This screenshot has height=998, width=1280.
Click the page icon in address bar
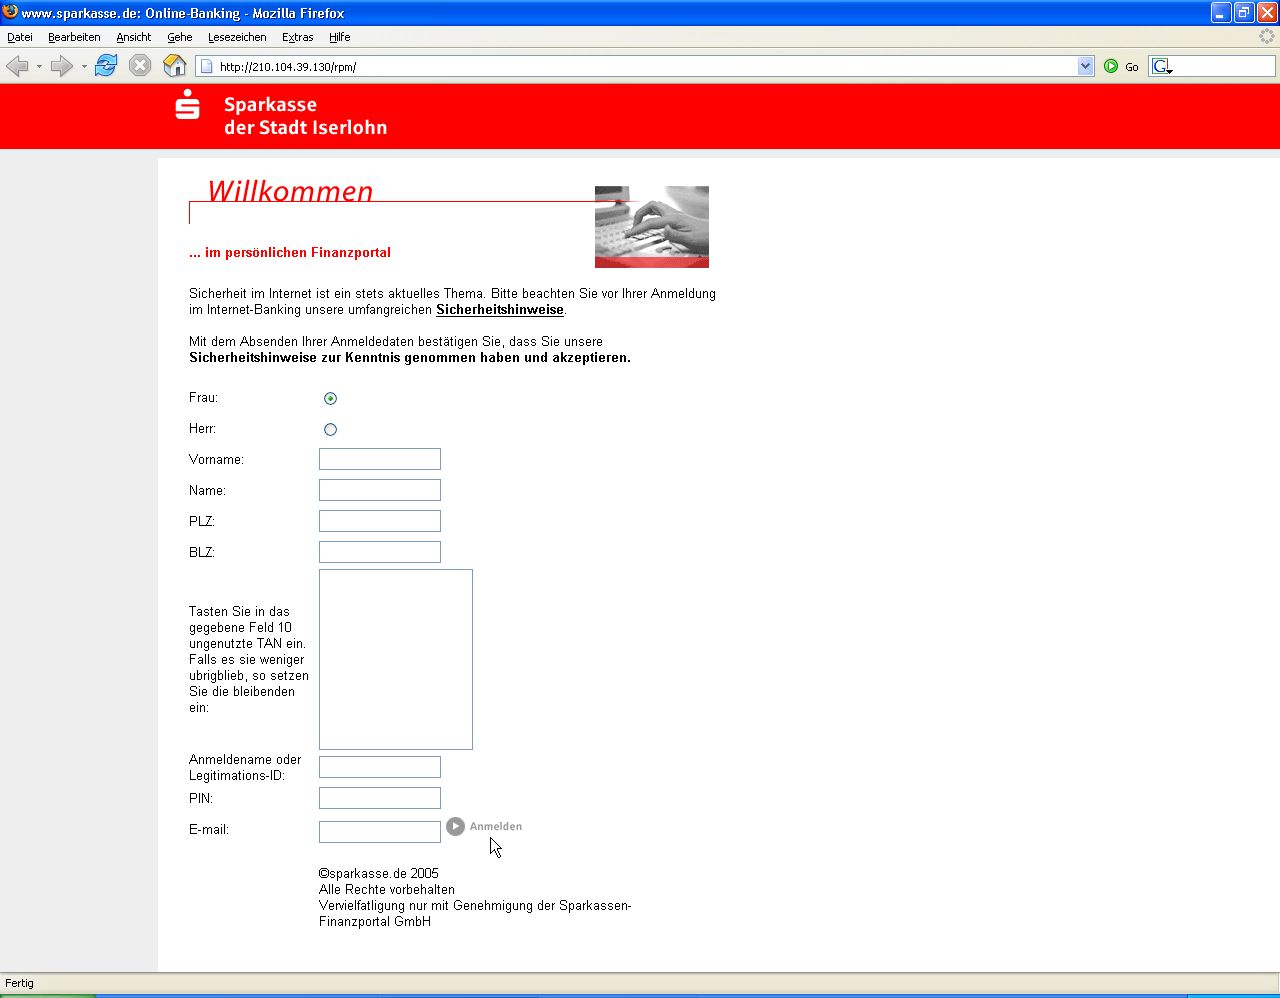click(x=207, y=67)
